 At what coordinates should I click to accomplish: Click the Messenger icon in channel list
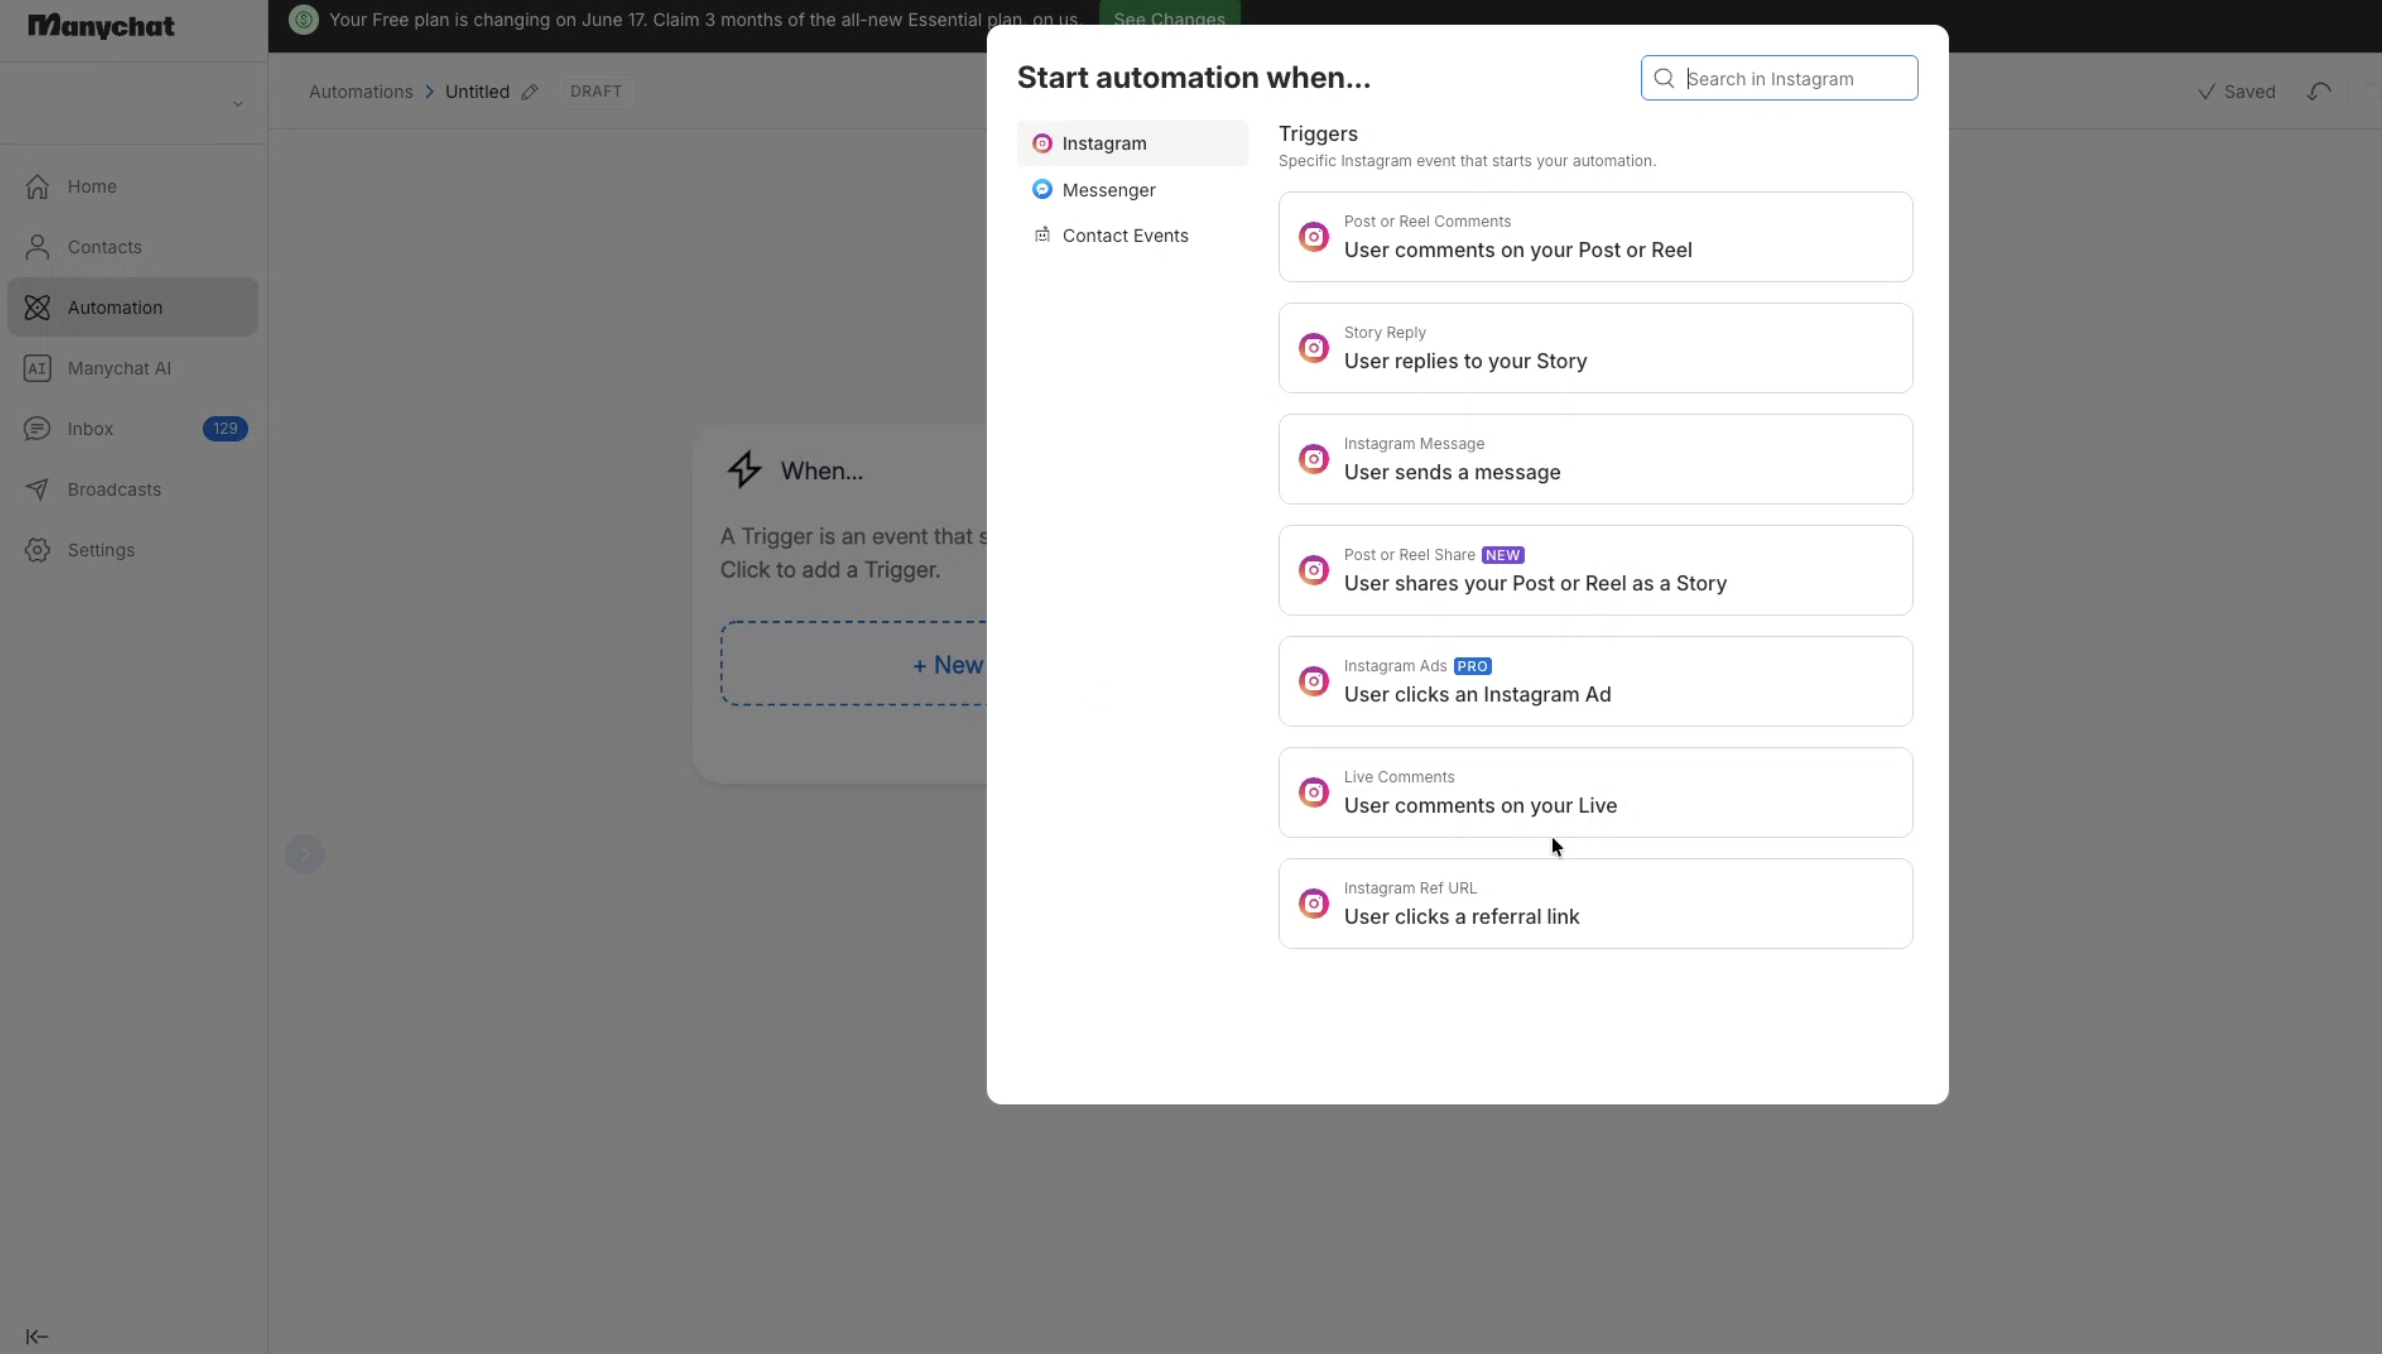1042,189
